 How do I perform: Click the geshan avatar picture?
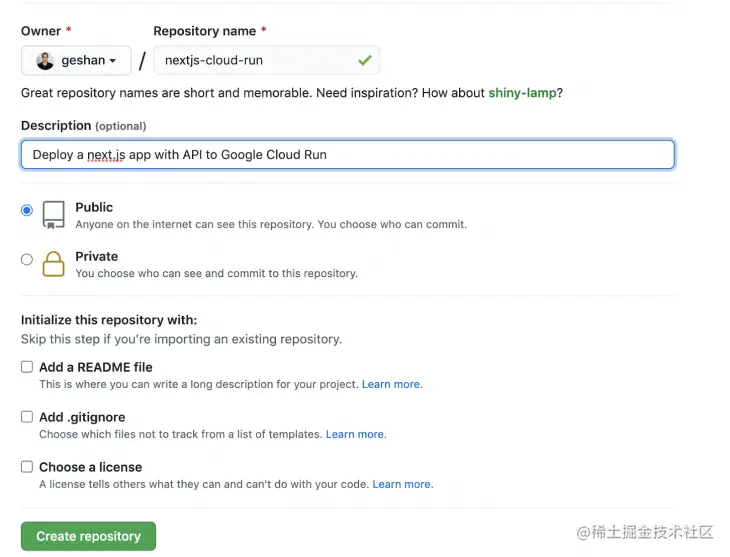point(45,61)
